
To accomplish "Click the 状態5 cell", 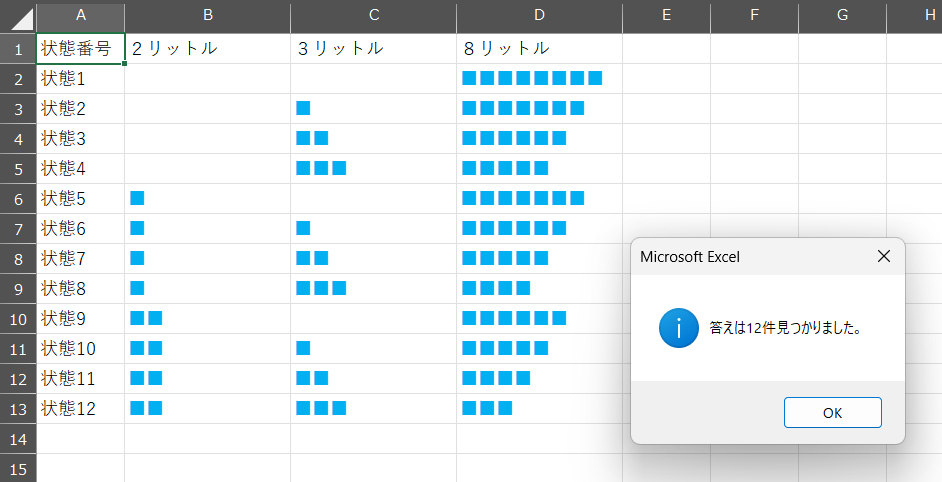I will click(81, 199).
